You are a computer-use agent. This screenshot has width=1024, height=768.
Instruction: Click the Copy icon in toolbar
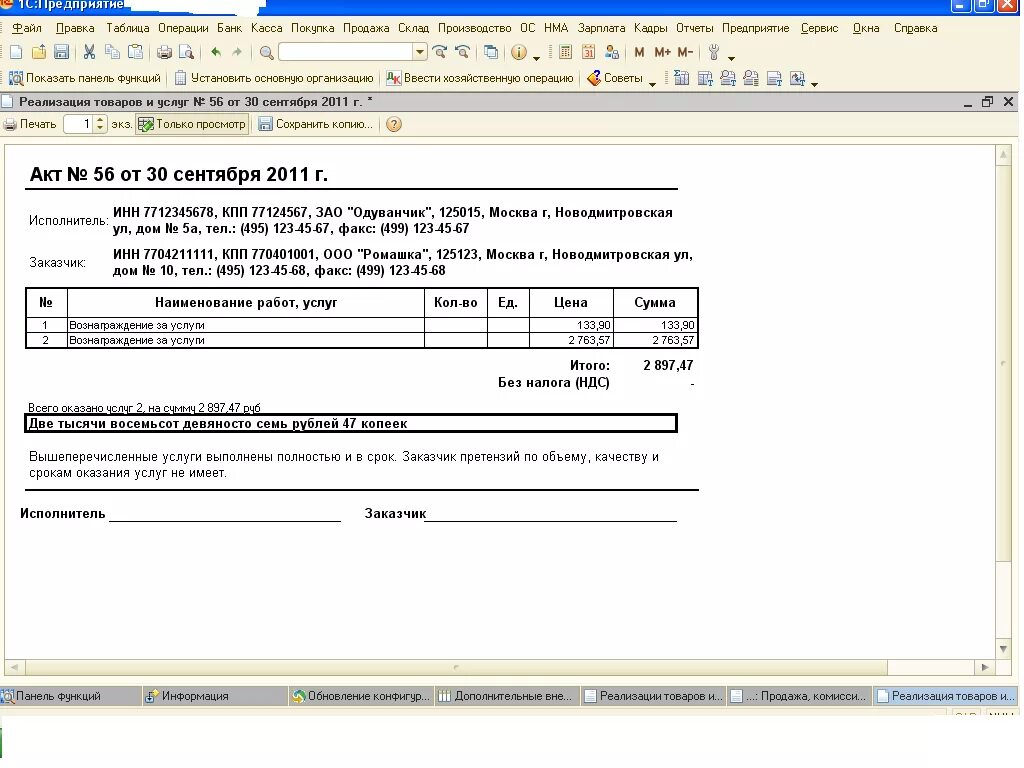tap(112, 52)
